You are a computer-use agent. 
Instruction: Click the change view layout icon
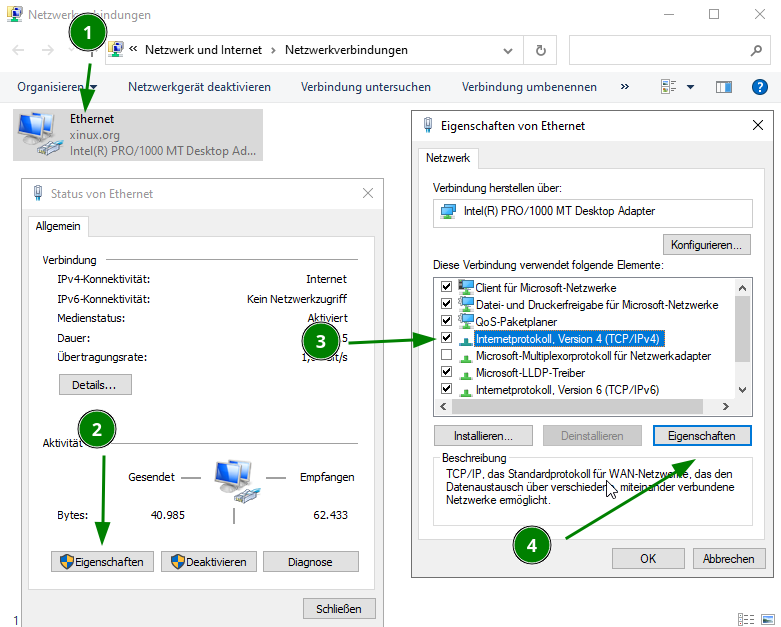[x=669, y=87]
